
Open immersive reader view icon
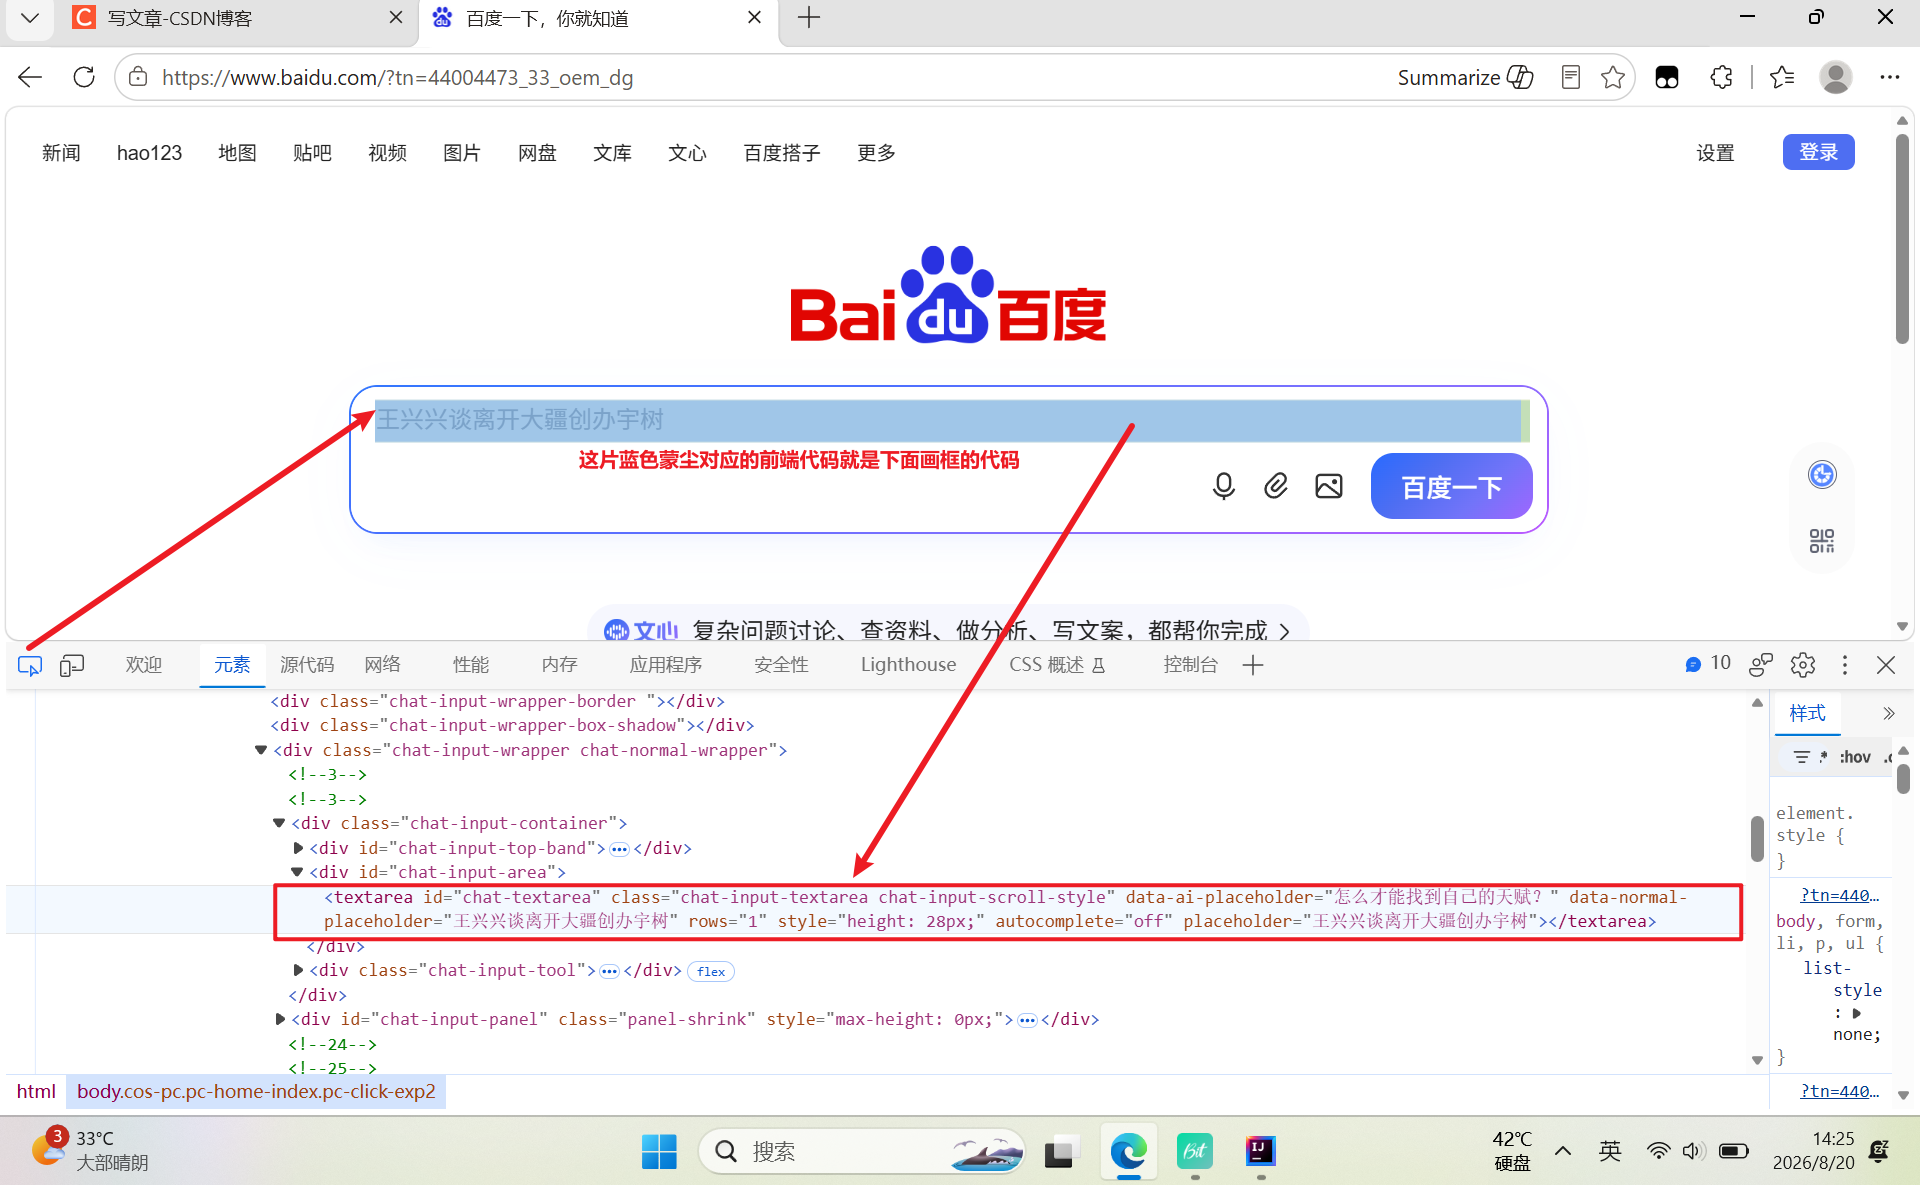coord(1571,77)
